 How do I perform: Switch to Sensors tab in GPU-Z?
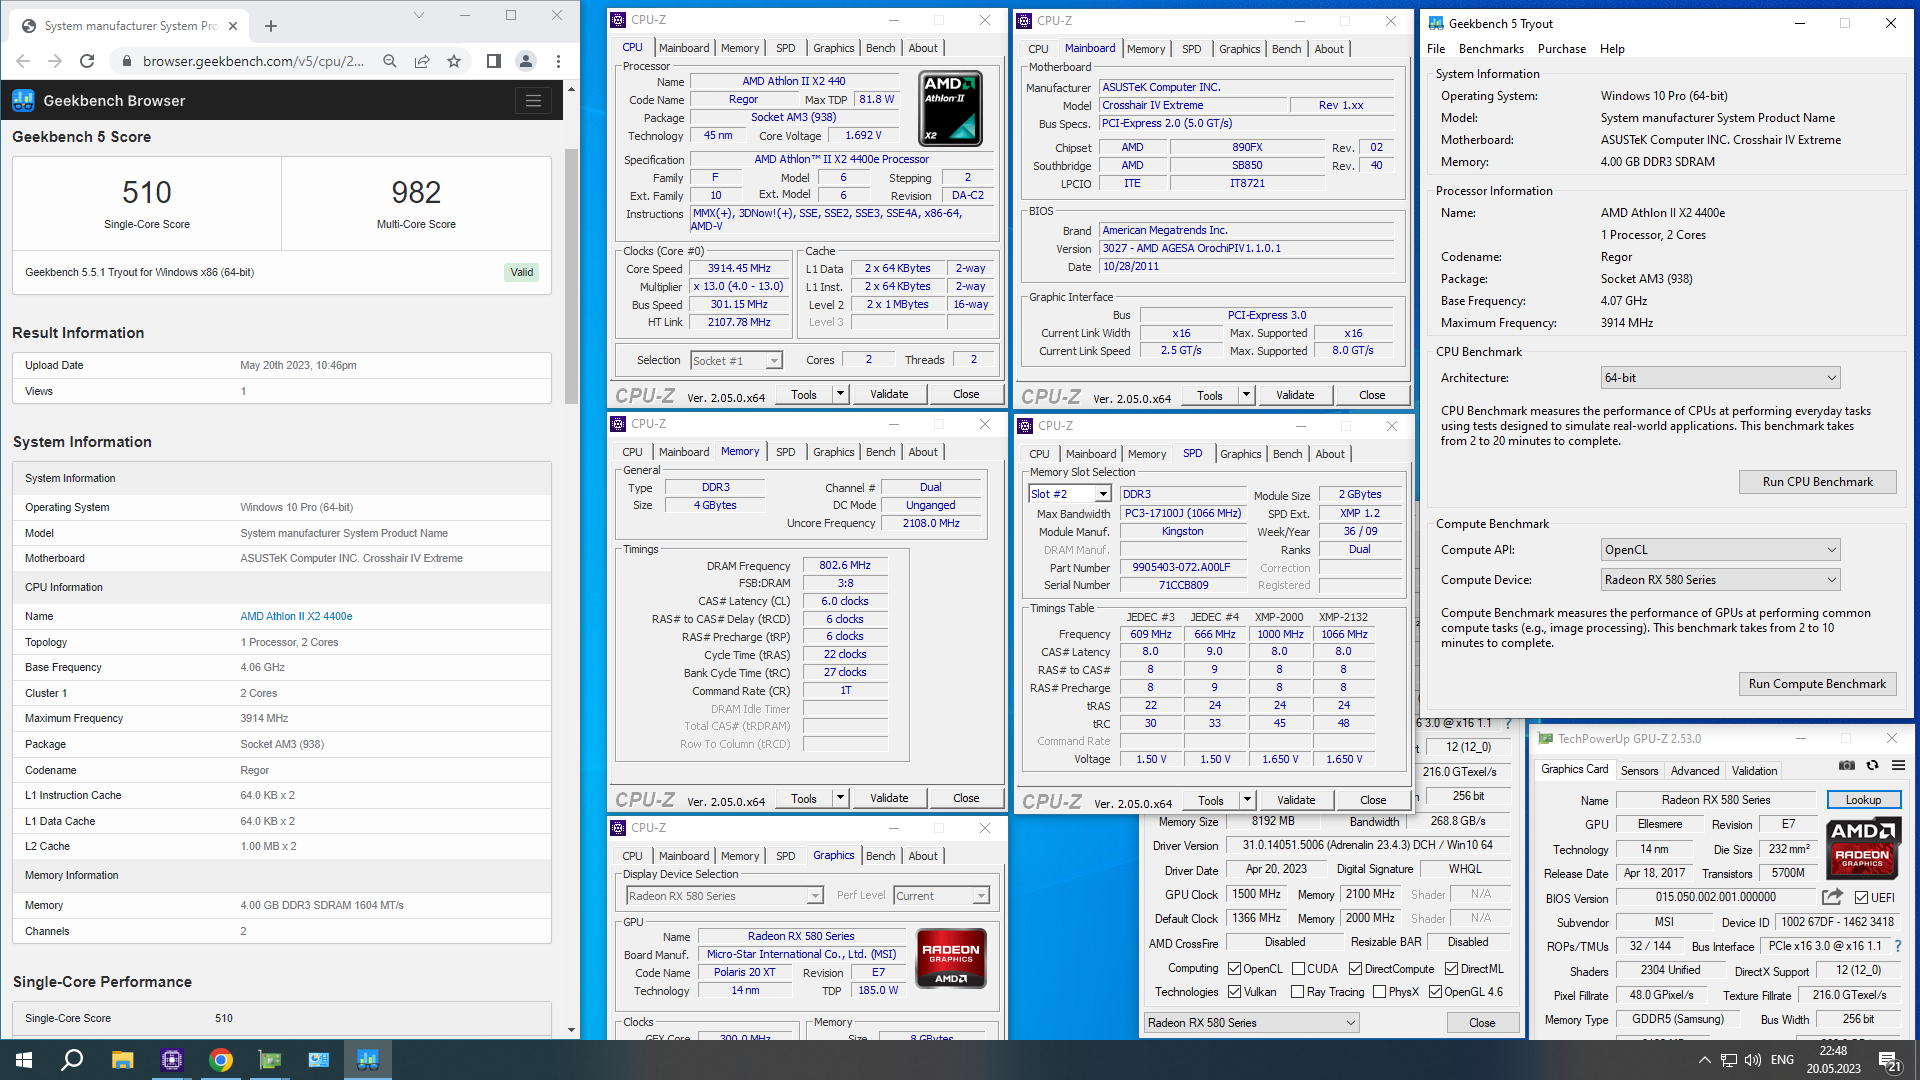[1639, 771]
